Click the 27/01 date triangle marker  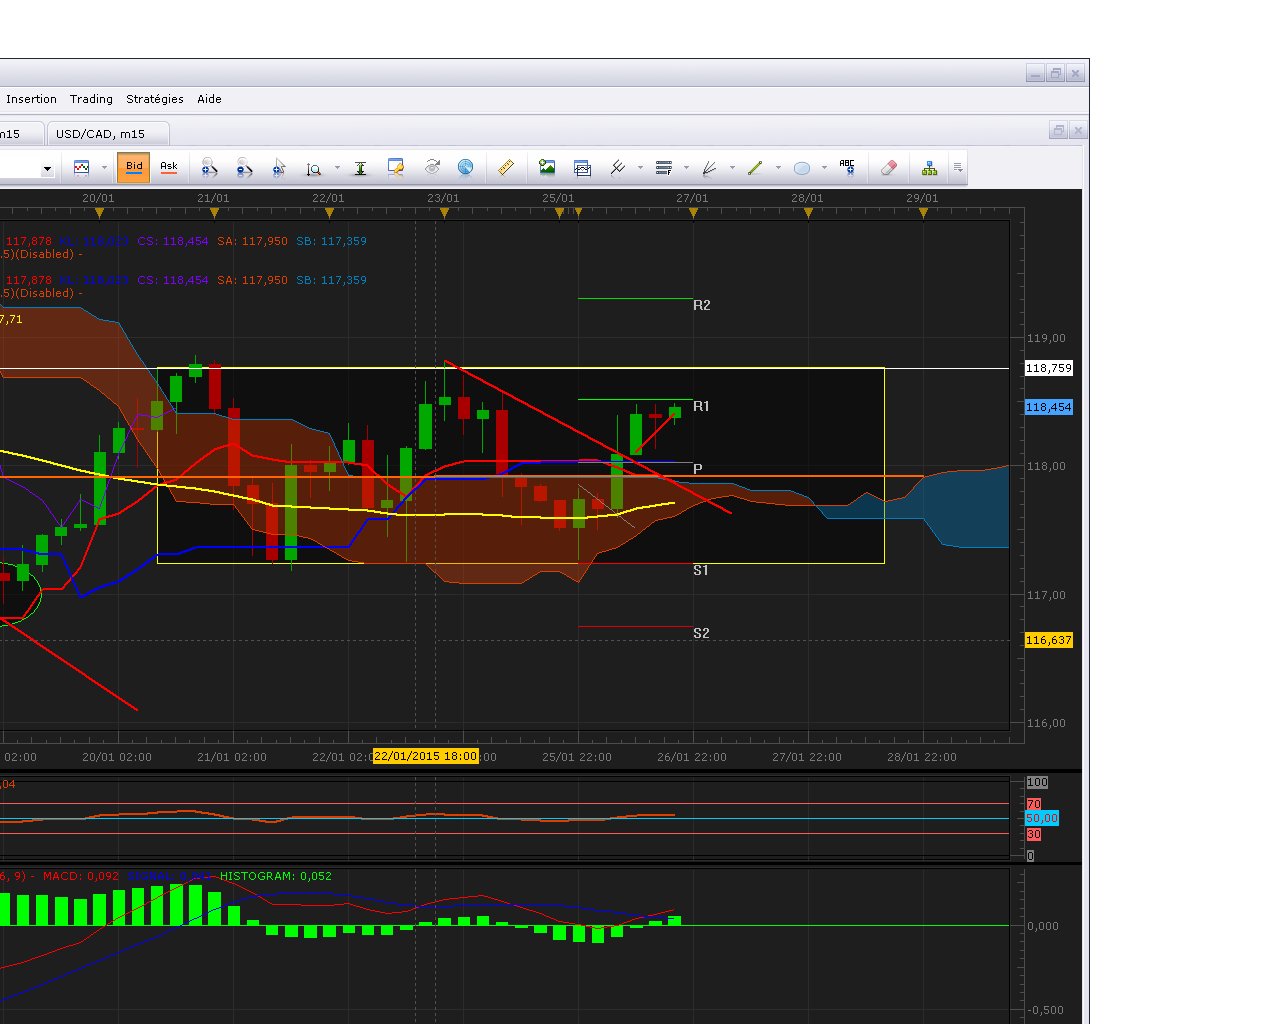pos(693,212)
